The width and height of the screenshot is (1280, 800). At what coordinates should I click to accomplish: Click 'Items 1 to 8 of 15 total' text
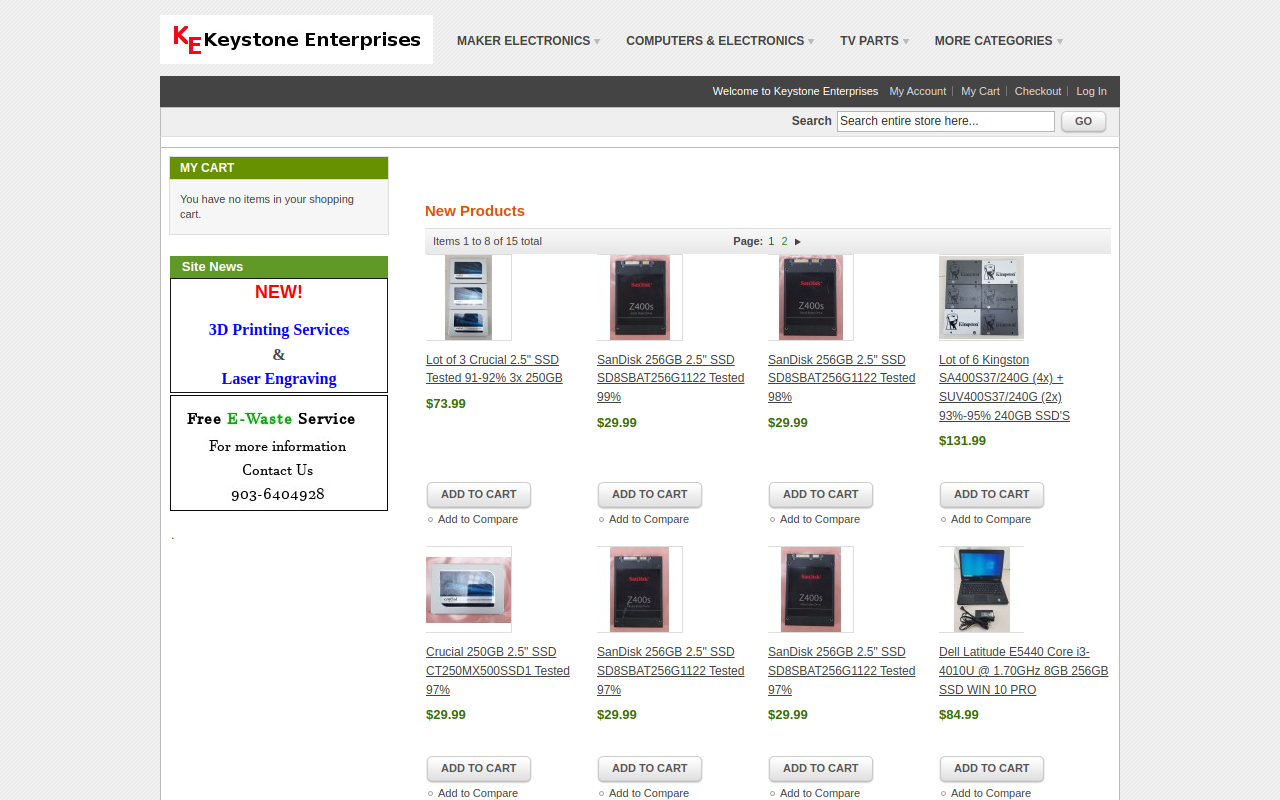(487, 241)
